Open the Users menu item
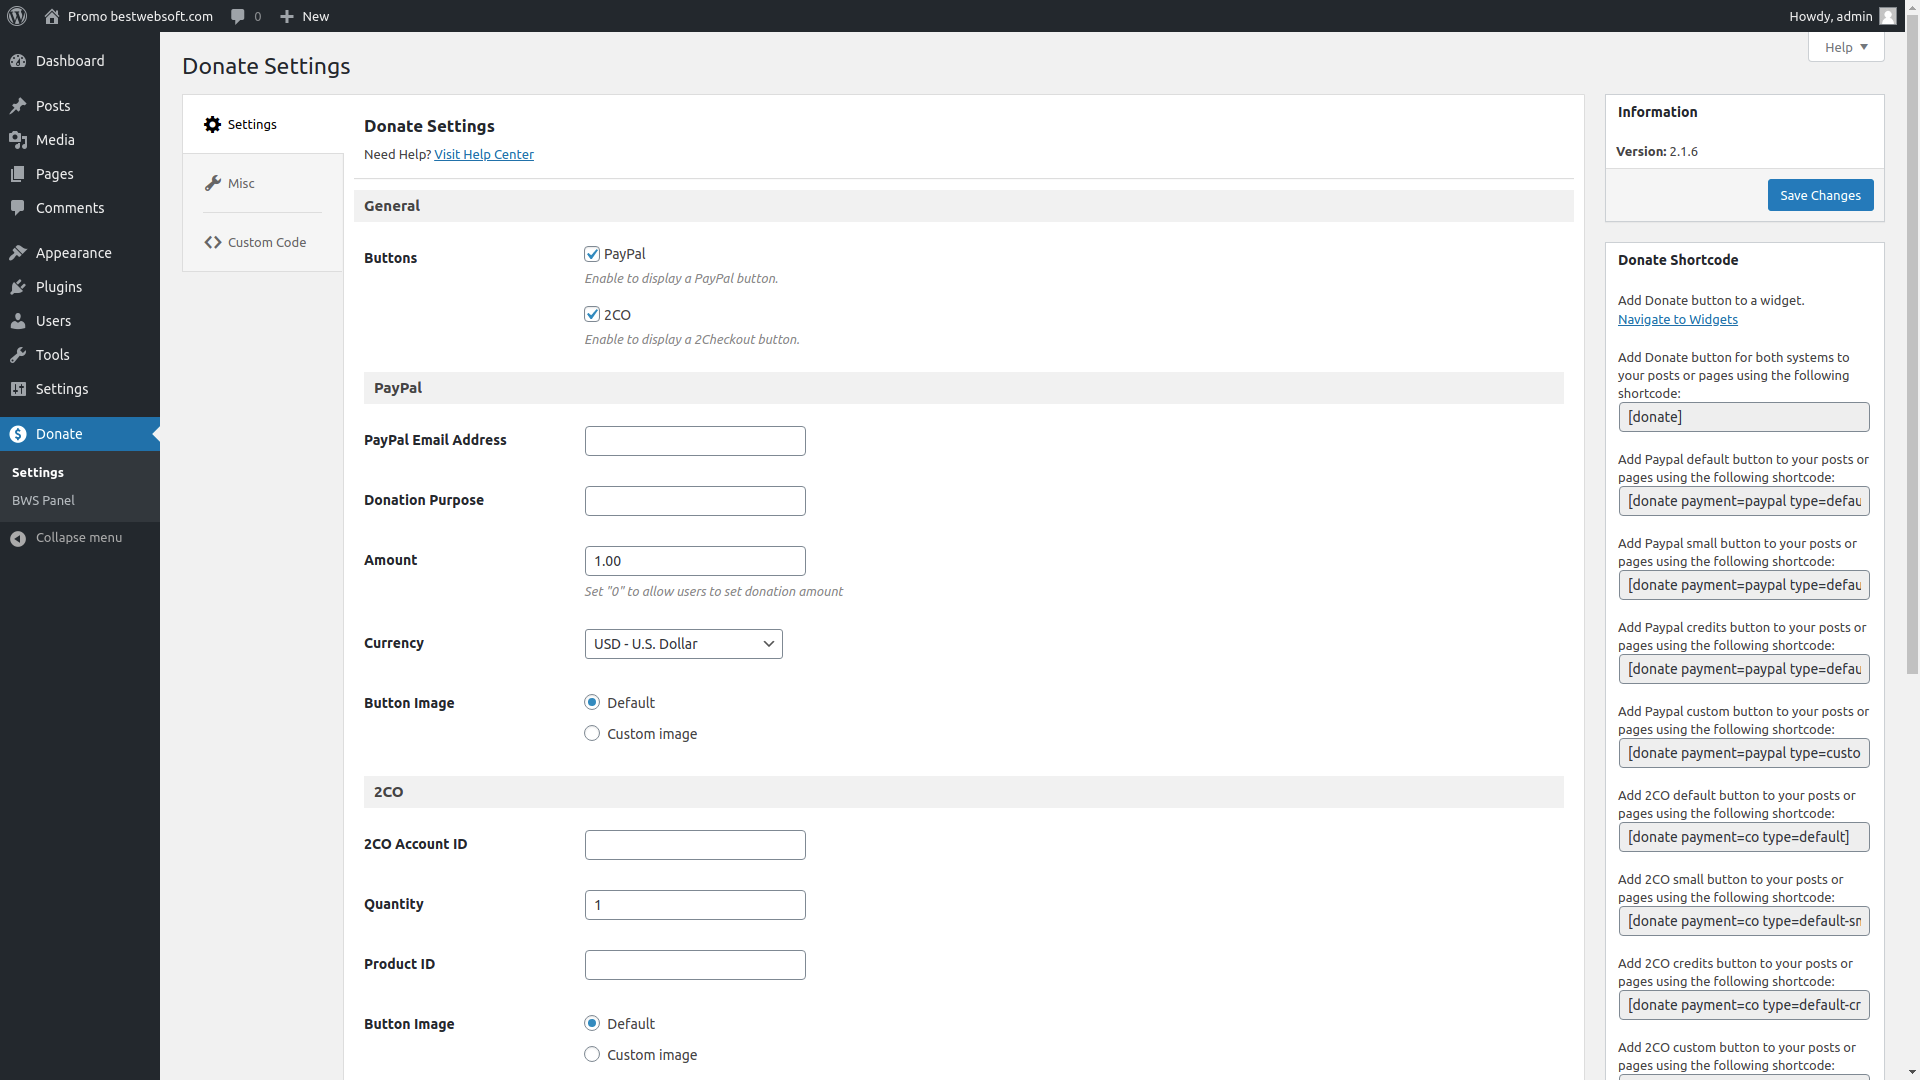This screenshot has width=1920, height=1080. pyautogui.click(x=80, y=321)
